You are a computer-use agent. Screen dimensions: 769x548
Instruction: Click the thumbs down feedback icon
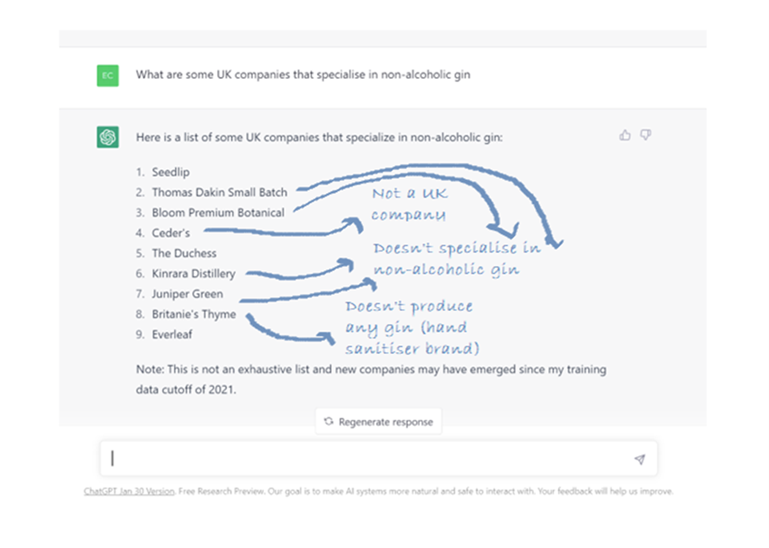pos(645,135)
